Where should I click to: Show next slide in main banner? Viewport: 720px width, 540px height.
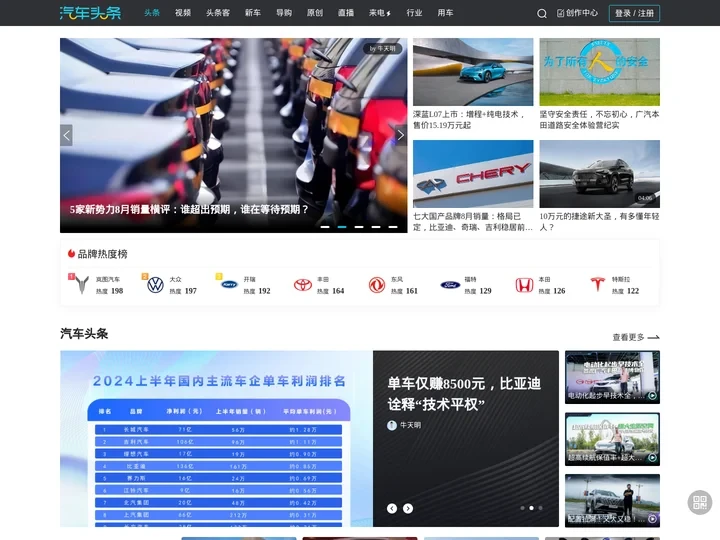pos(401,135)
